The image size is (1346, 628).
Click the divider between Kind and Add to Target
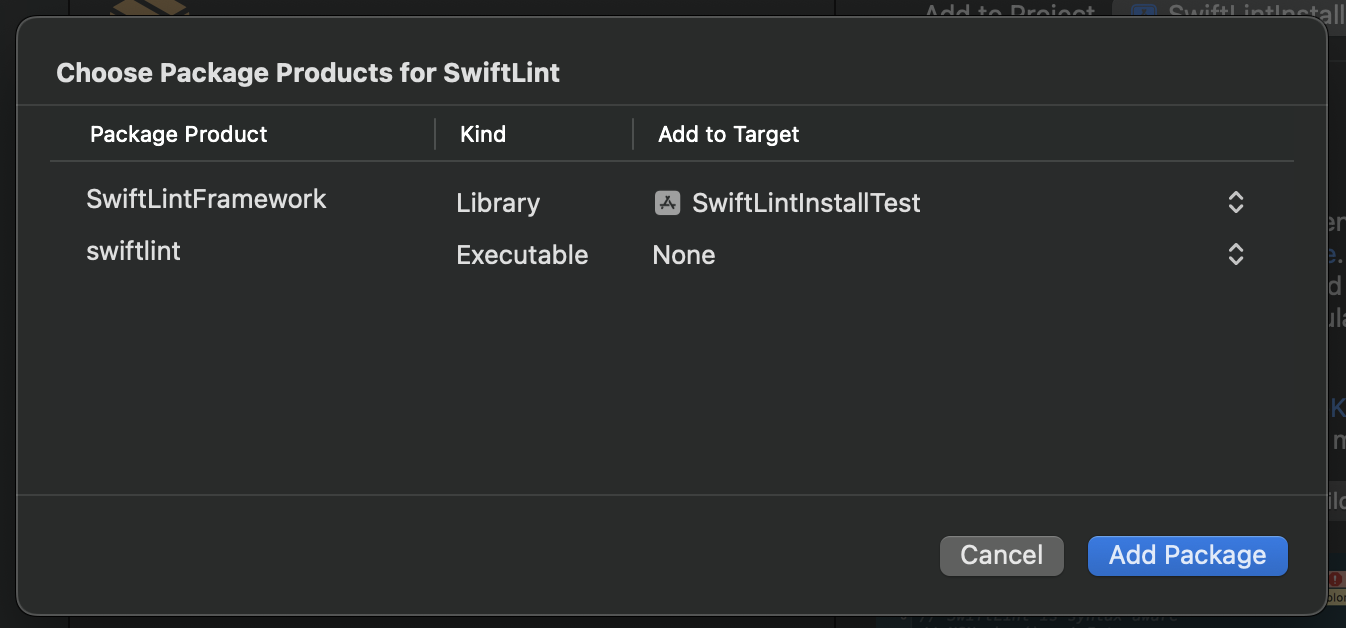pos(633,134)
